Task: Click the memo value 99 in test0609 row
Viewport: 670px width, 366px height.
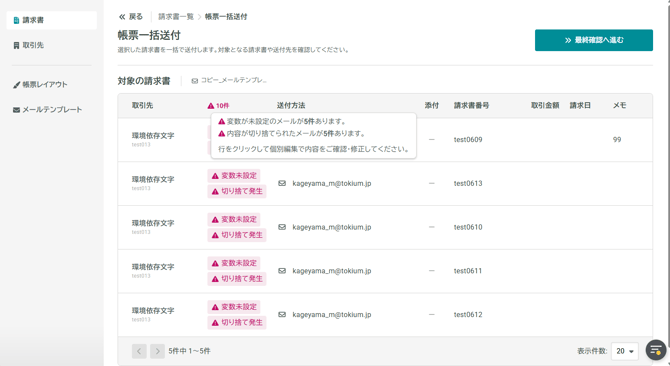Action: click(x=617, y=140)
